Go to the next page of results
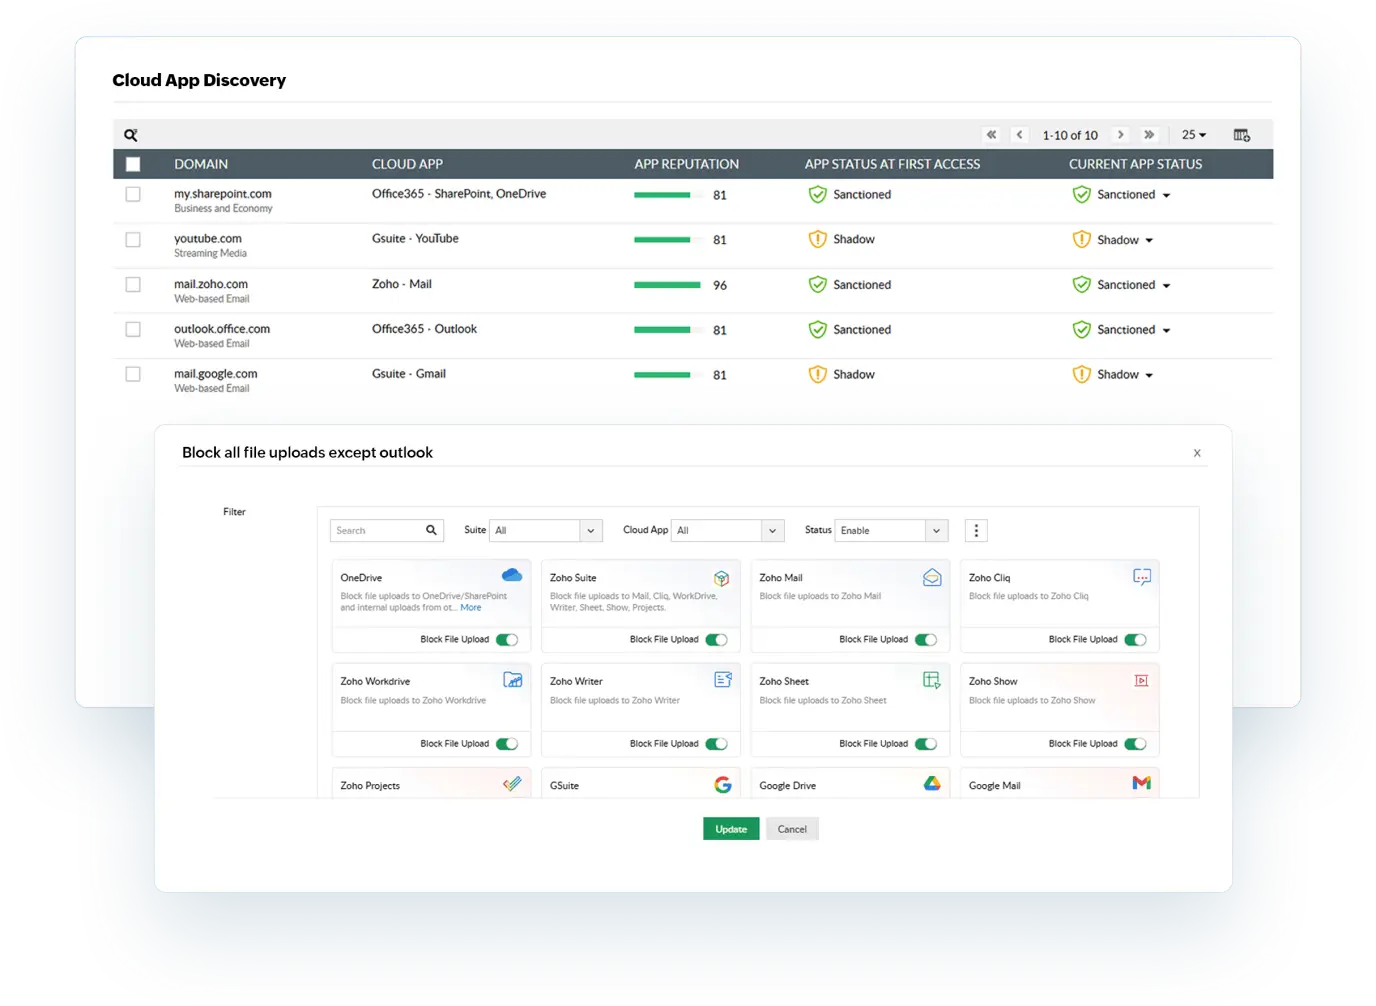Viewport: 1376px width, 1006px height. click(1121, 135)
